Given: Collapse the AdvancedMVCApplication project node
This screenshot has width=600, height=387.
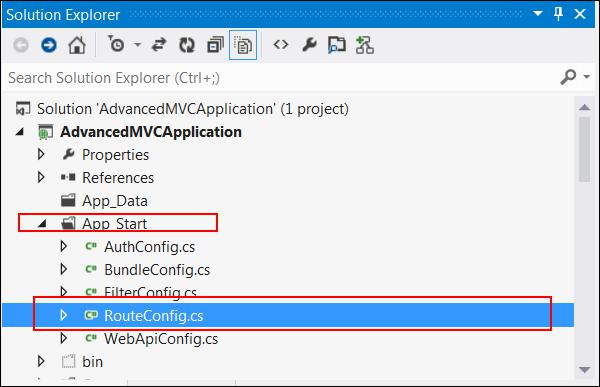Looking at the screenshot, I should [x=20, y=132].
